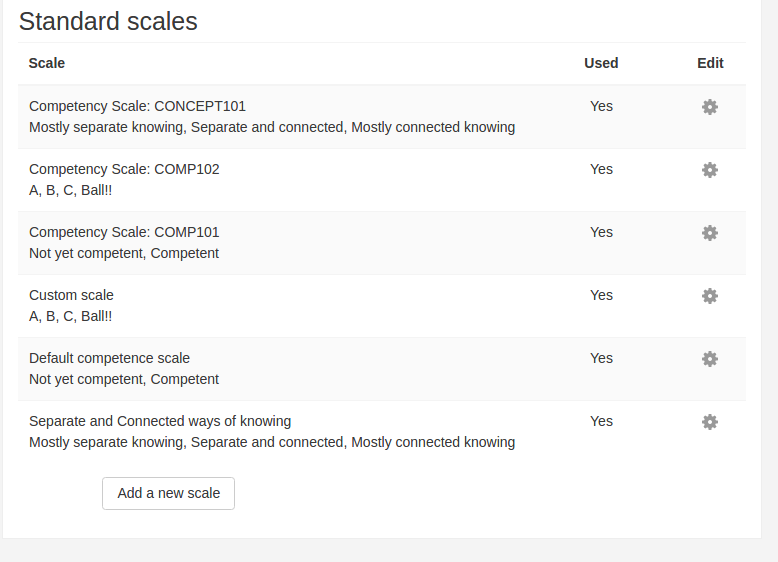Click the Yes value in Custom scale row
Screen dimensions: 778x562
tap(601, 295)
